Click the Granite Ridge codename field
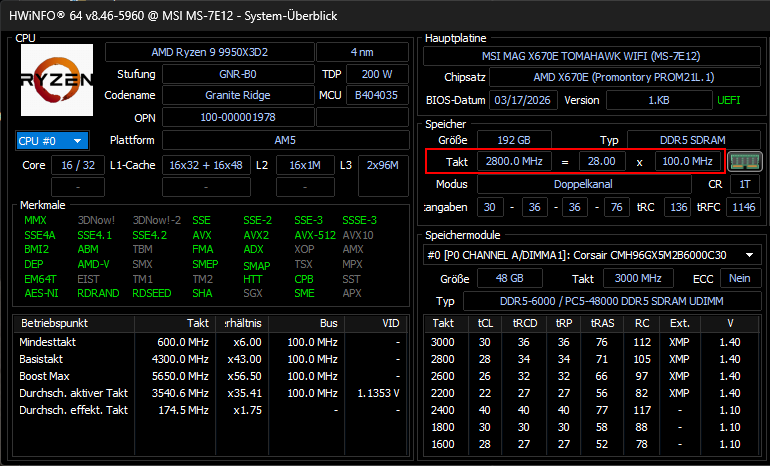Image resolution: width=770 pixels, height=466 pixels. coord(238,95)
